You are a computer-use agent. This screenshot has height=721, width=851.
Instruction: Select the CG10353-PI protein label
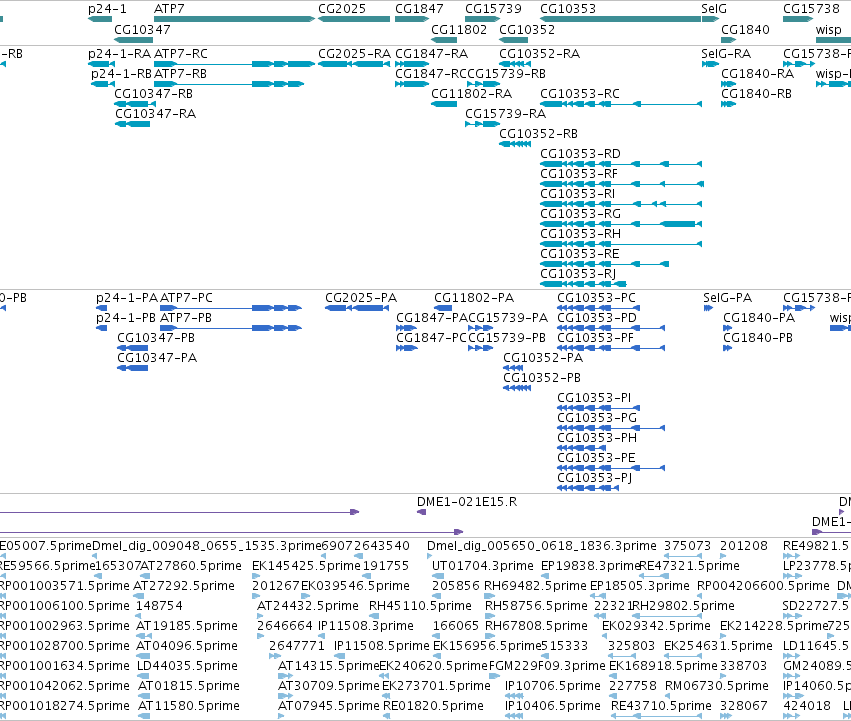594,398
